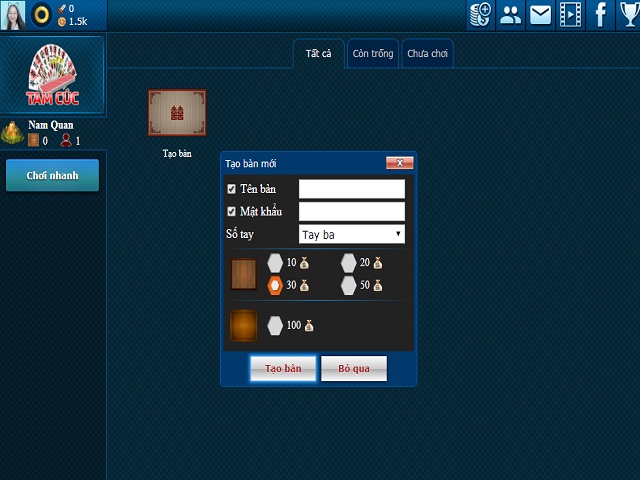Click the Bỏ qua button
Image resolution: width=640 pixels, height=480 pixels.
tap(353, 369)
